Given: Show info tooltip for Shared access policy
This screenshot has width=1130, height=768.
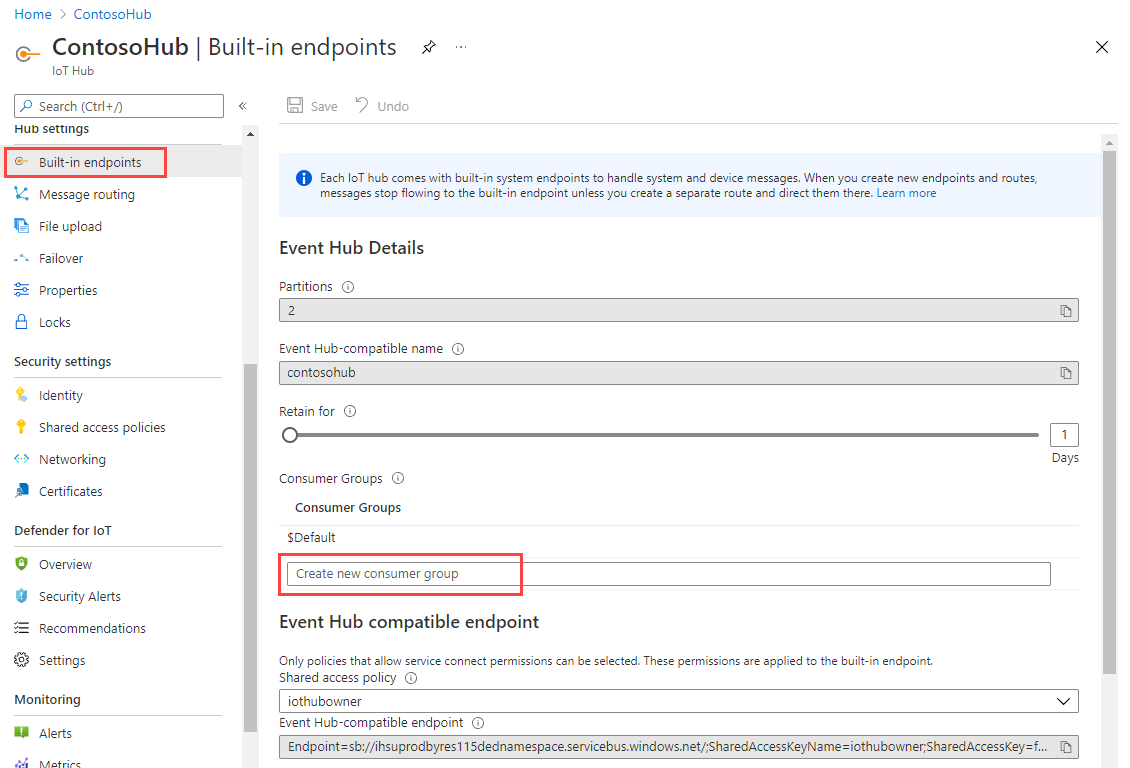Looking at the screenshot, I should pyautogui.click(x=411, y=678).
